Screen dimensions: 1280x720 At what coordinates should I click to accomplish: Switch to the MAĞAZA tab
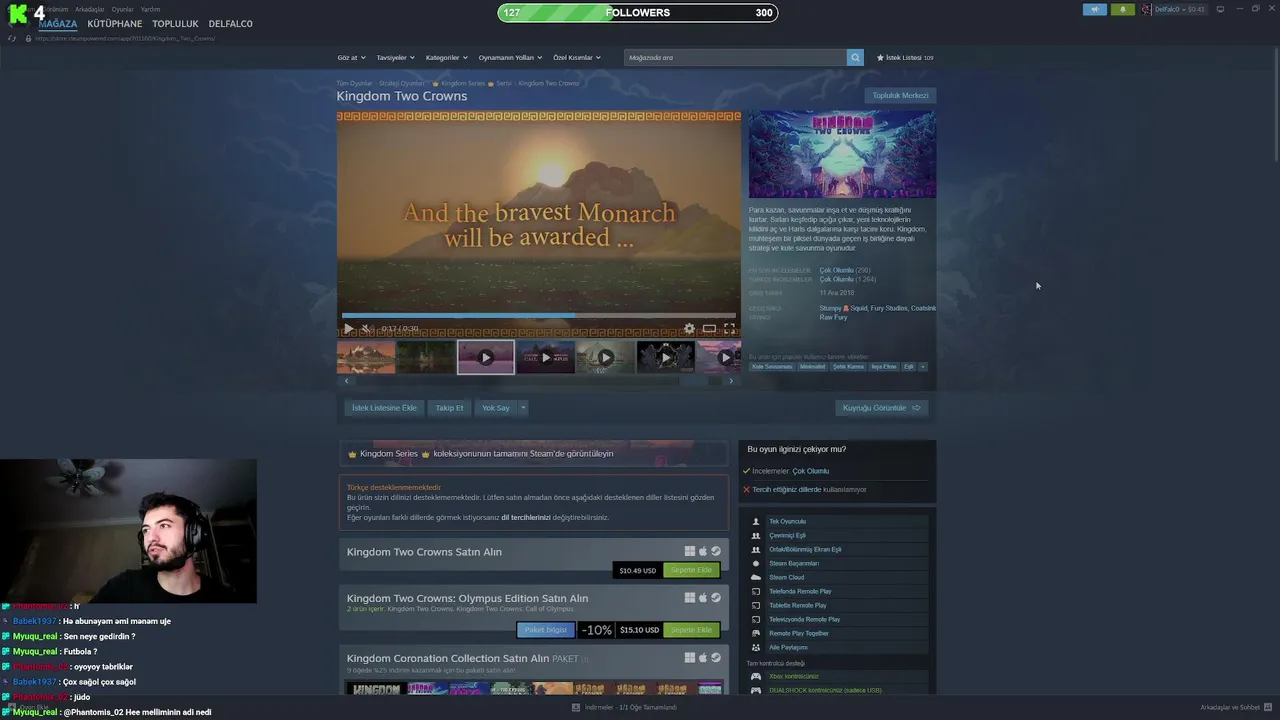click(58, 24)
